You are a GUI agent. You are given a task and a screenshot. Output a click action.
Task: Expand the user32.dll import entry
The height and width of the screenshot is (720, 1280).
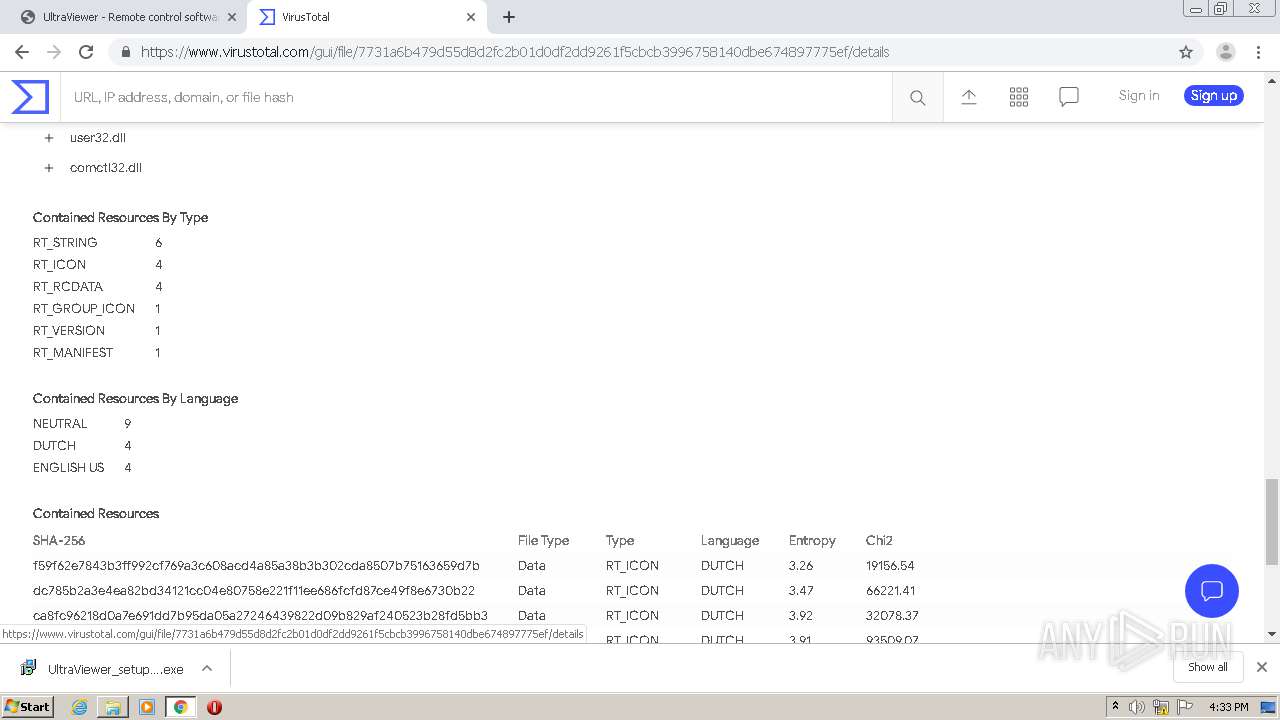48,138
